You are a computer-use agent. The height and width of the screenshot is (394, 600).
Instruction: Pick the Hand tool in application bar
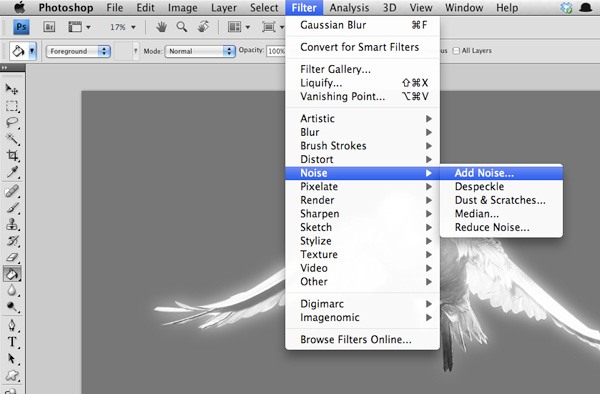[x=161, y=27]
